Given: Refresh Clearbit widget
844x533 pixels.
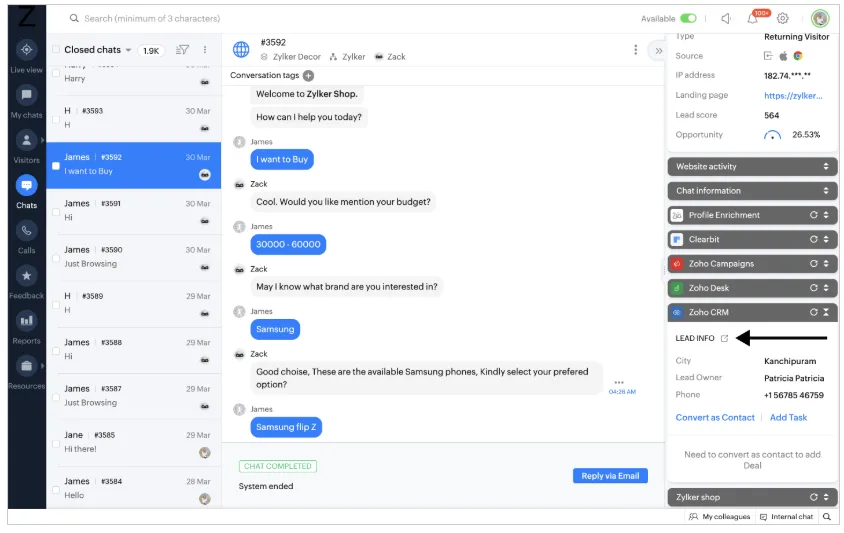Looking at the screenshot, I should pos(814,240).
